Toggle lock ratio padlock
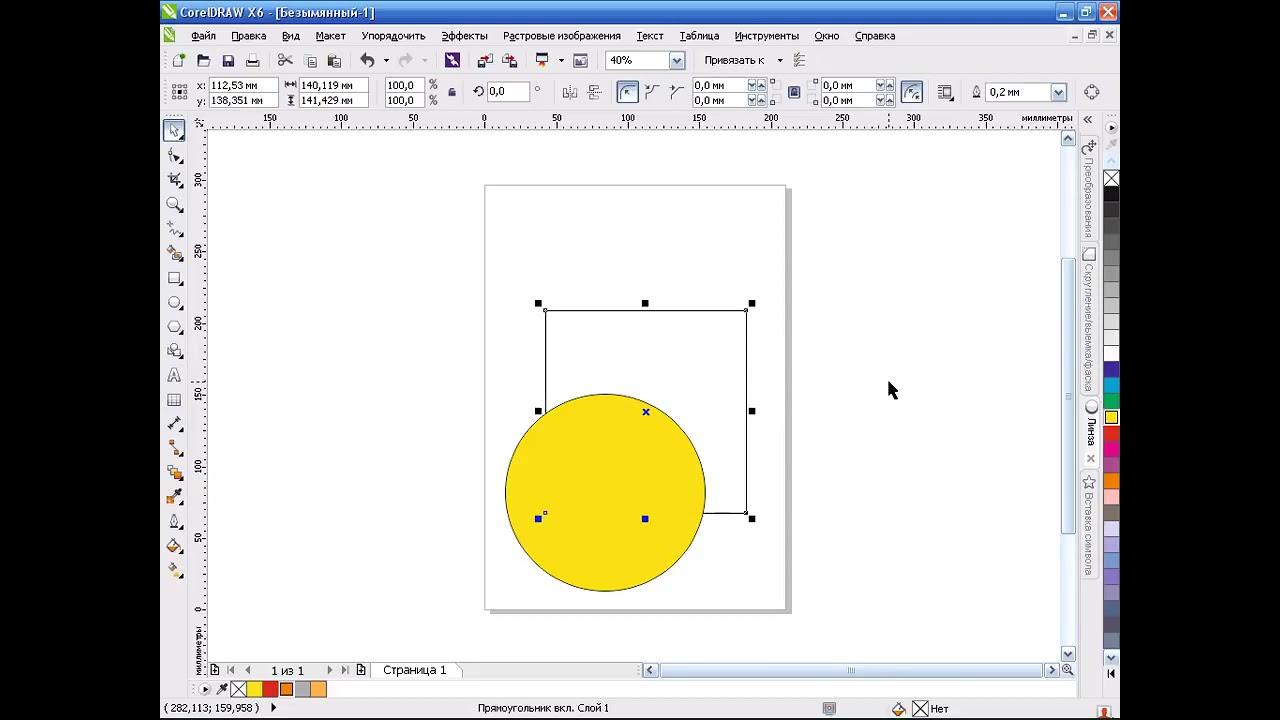The image size is (1280, 720). (x=451, y=92)
